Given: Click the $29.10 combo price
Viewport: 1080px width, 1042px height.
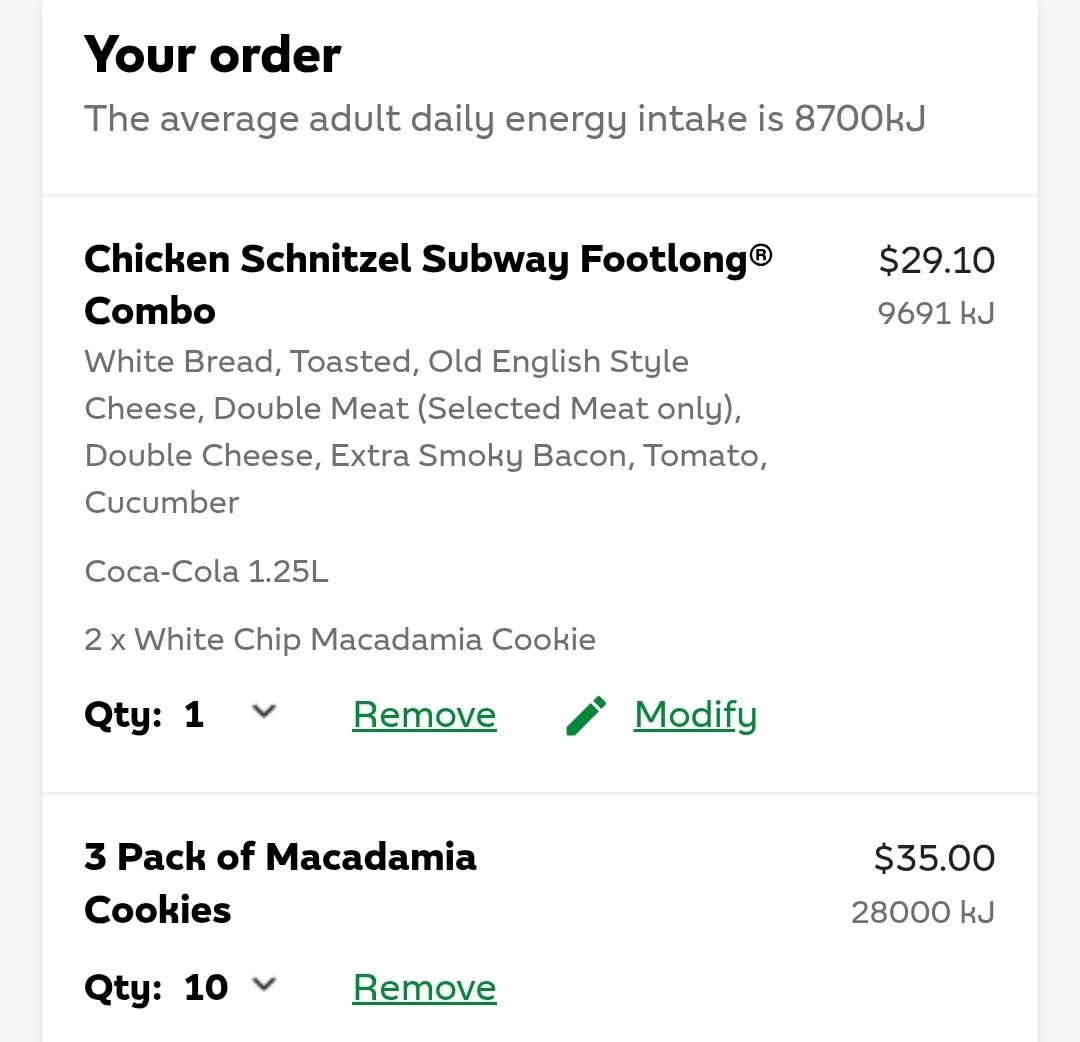Looking at the screenshot, I should click(x=937, y=260).
